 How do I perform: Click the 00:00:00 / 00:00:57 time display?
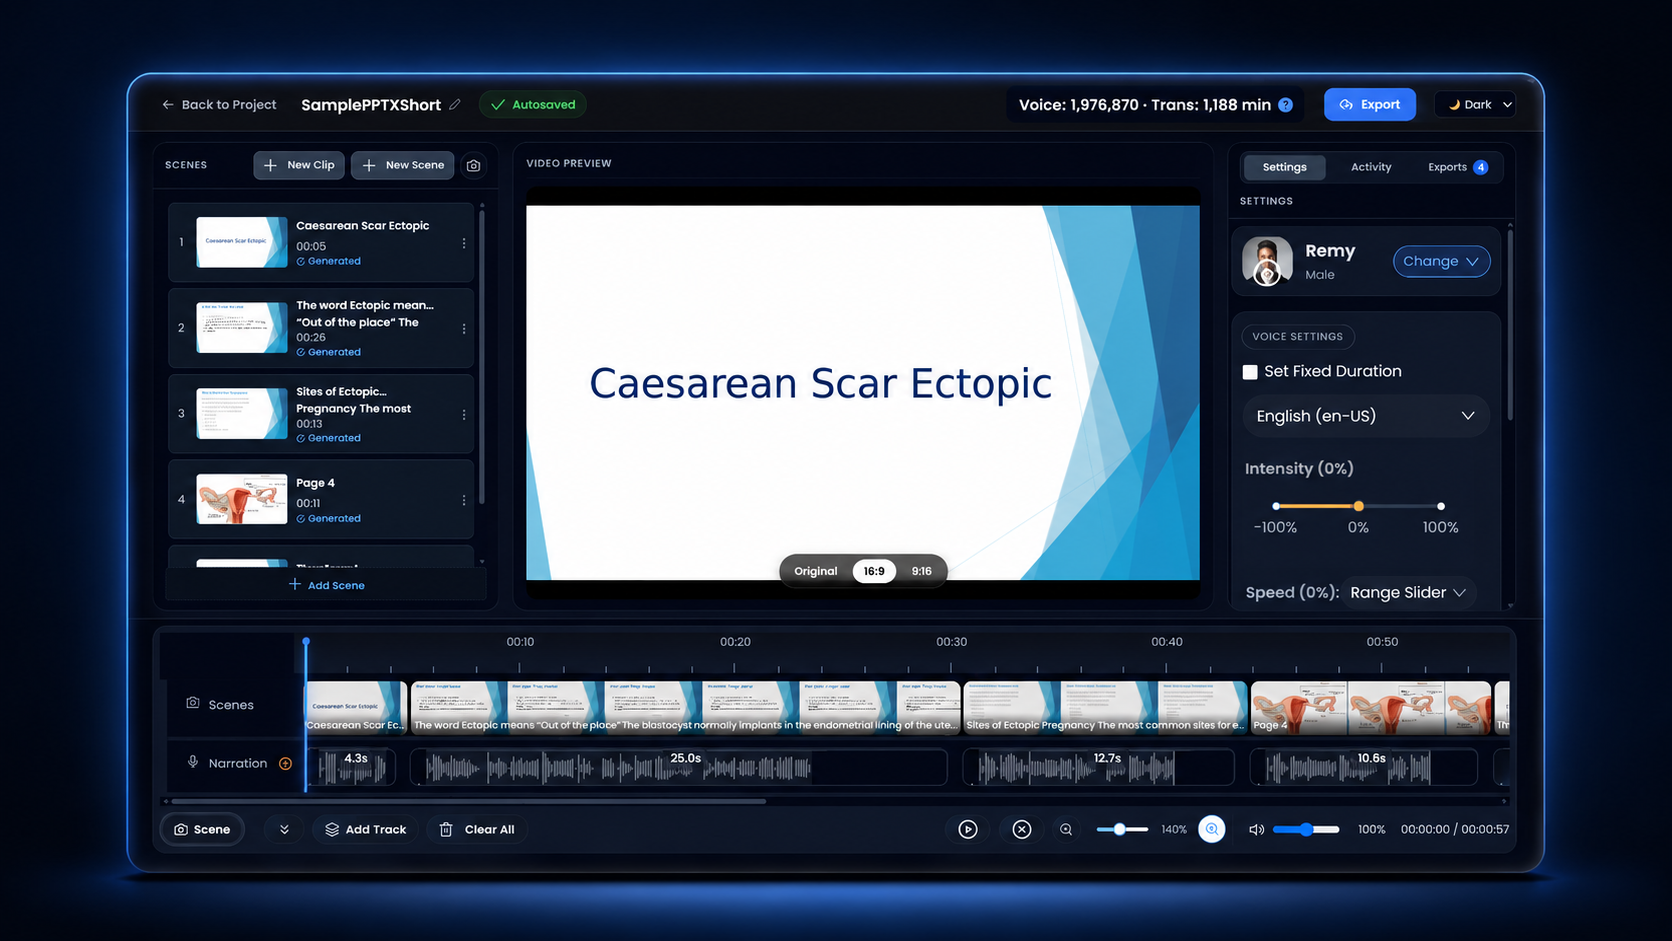(x=1454, y=829)
